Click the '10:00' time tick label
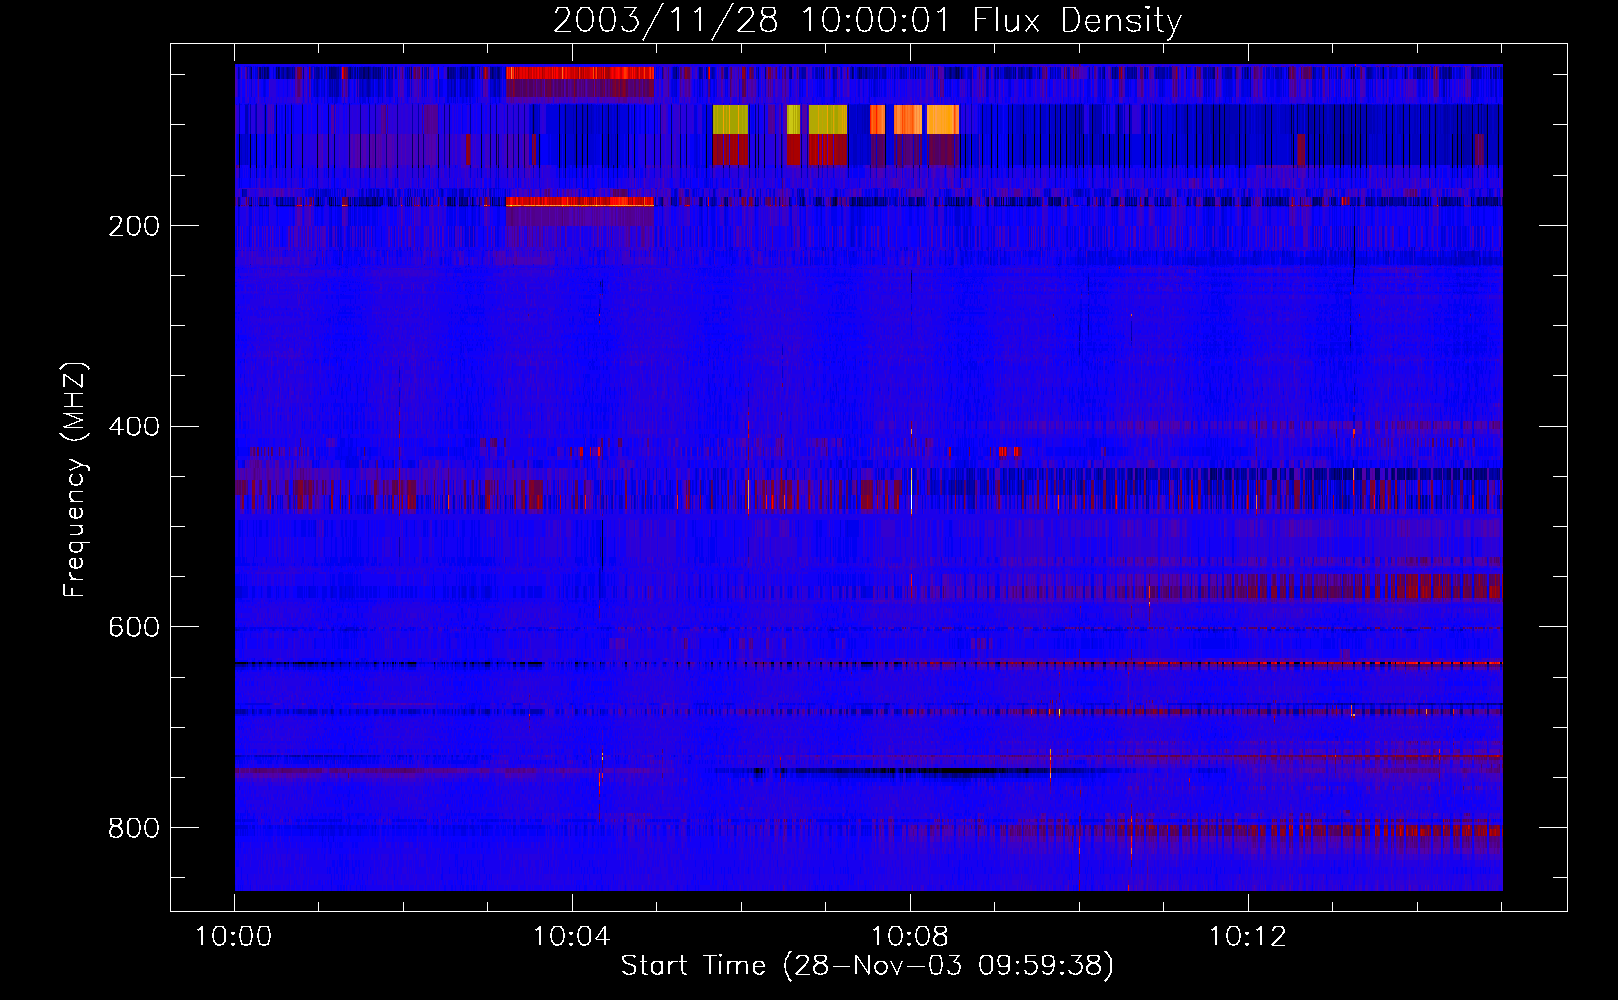 pos(234,937)
